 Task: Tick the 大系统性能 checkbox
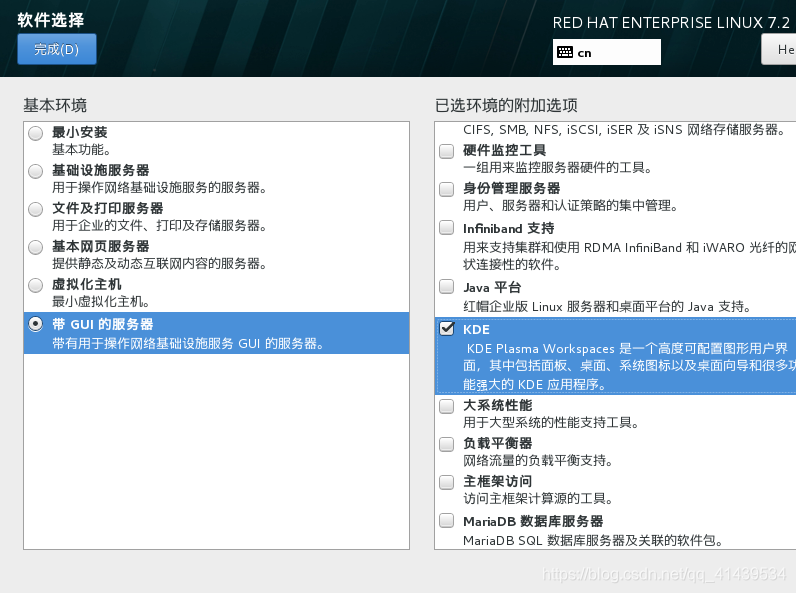(x=447, y=407)
